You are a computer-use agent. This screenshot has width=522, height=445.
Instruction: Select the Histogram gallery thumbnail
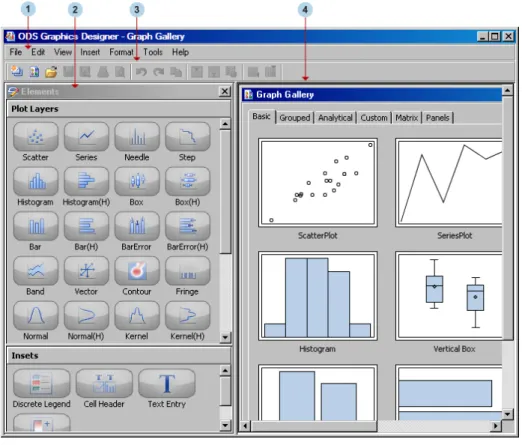coord(318,296)
